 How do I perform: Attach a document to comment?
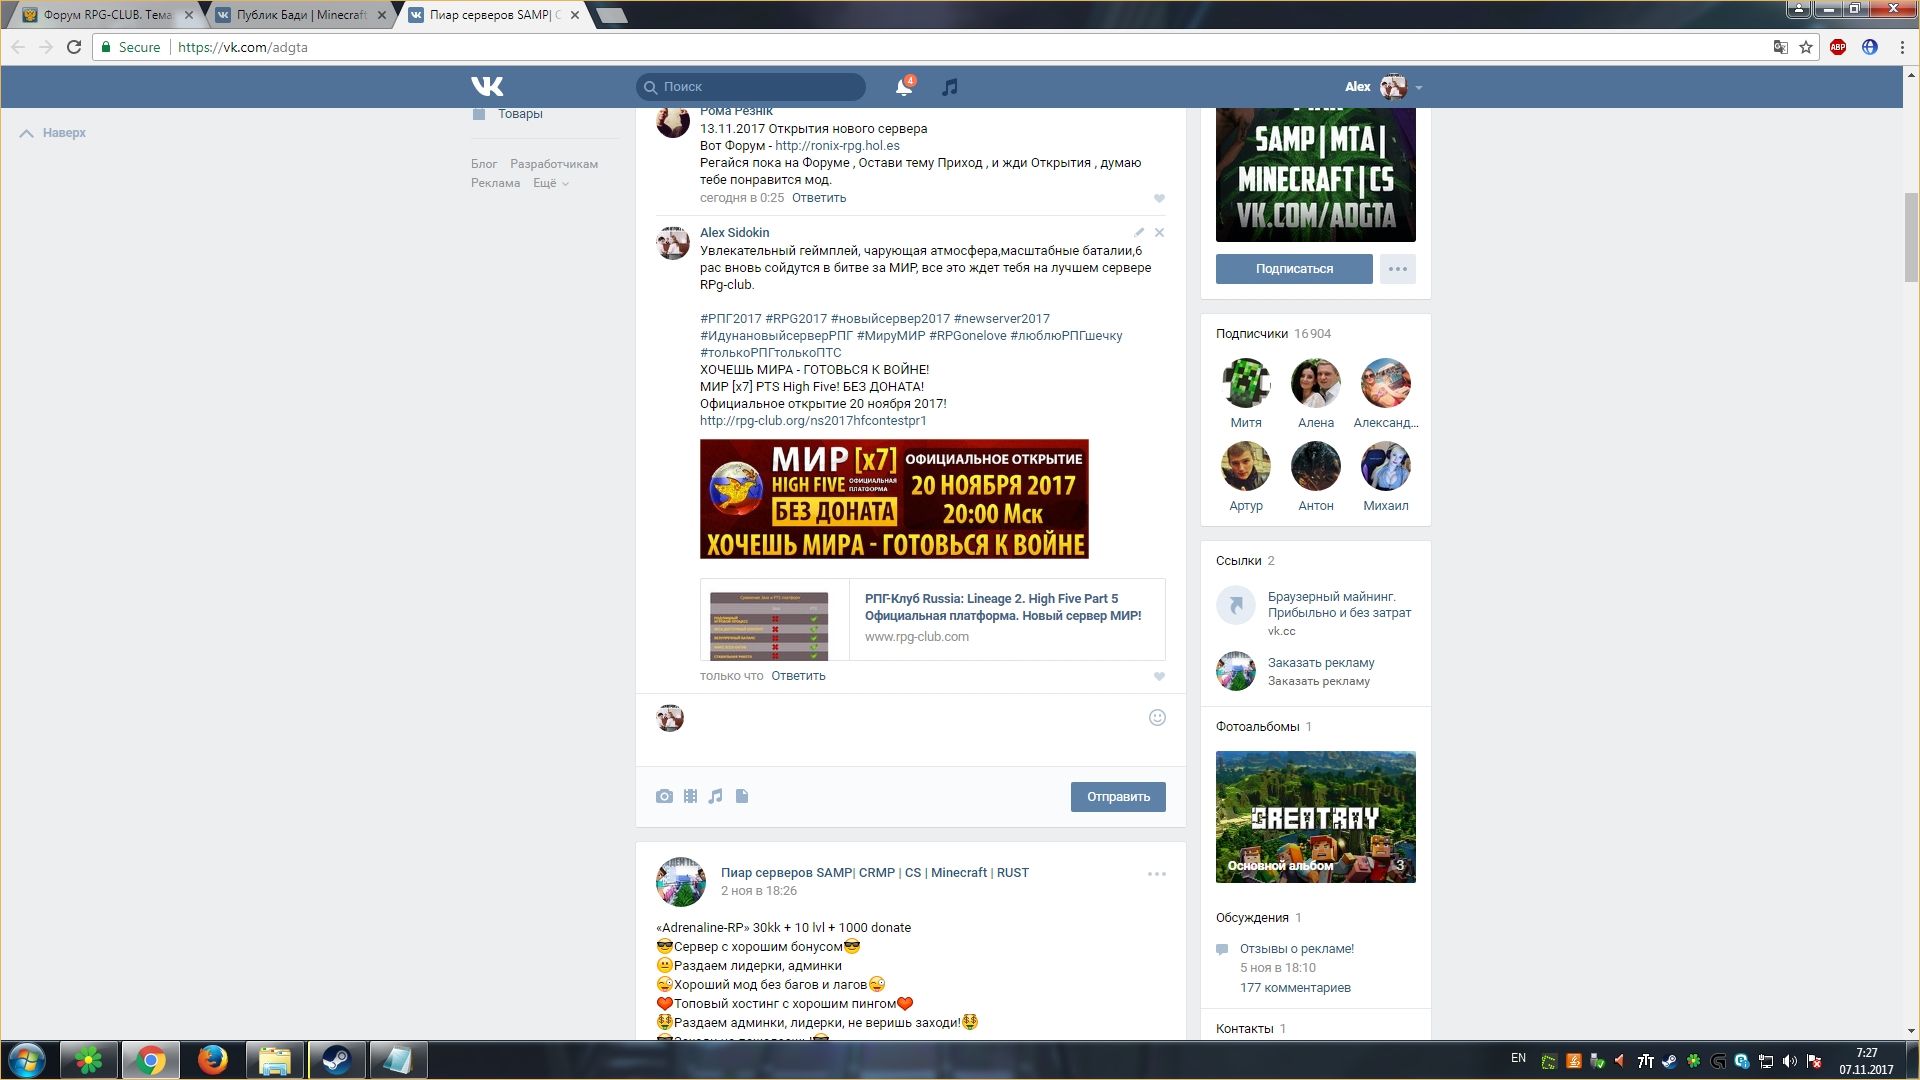tap(742, 797)
